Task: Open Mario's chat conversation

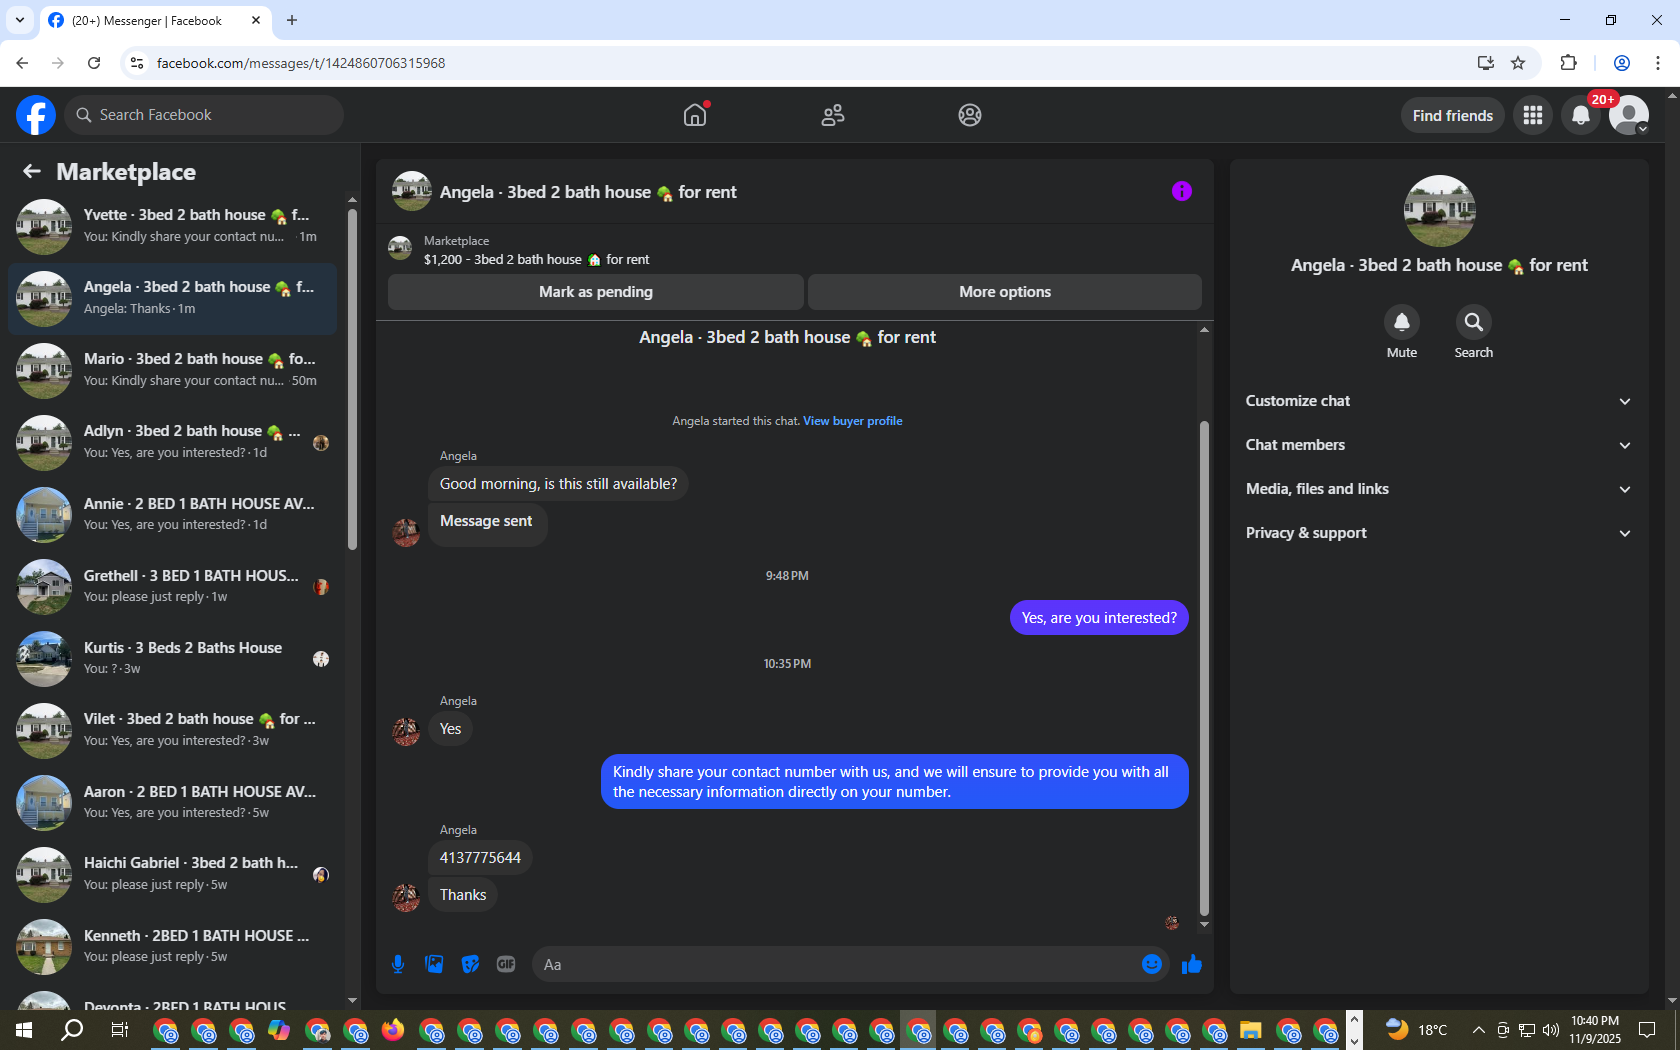Action: pyautogui.click(x=173, y=370)
